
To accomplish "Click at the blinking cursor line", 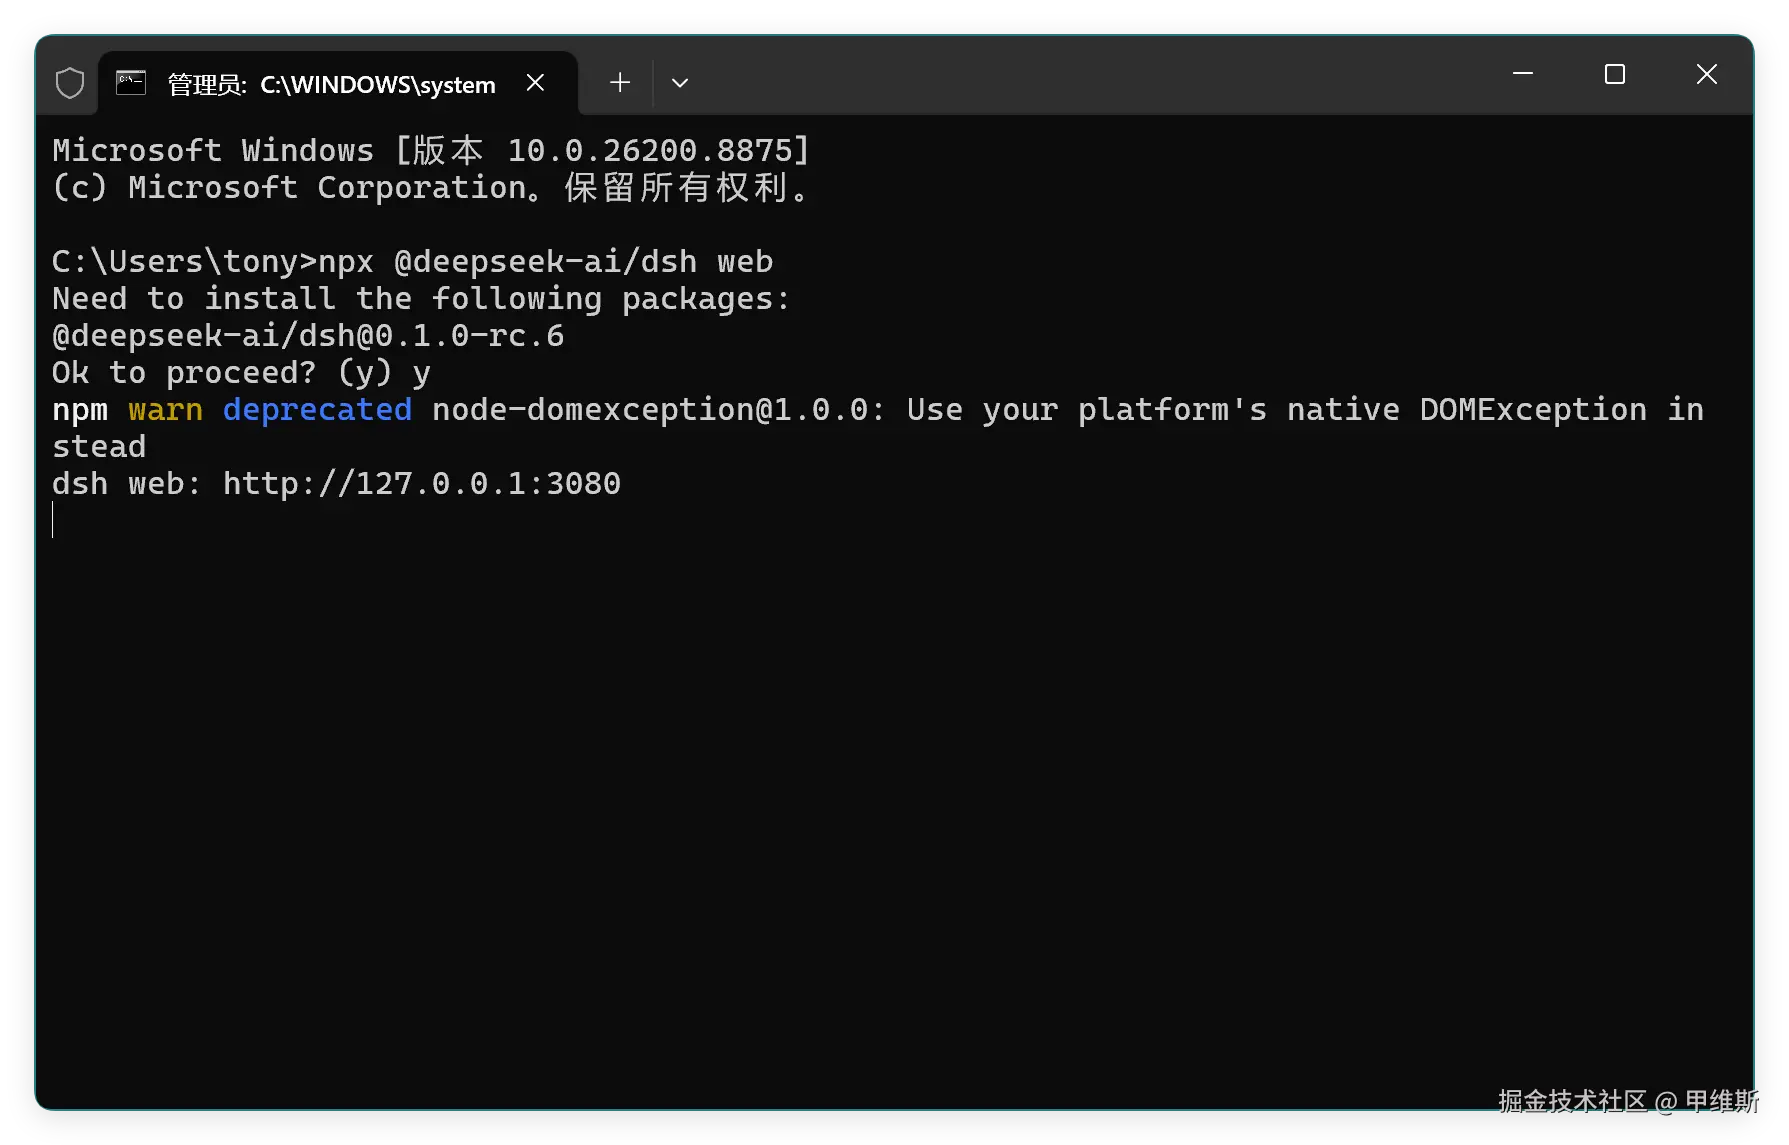I will pos(53,520).
